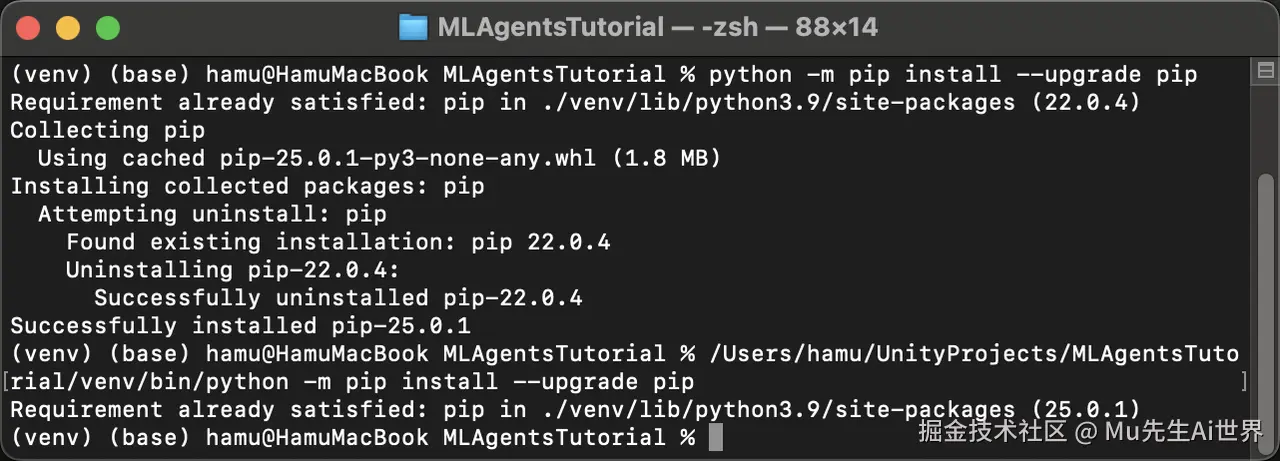Click the 'Collecting pip' output line

click(107, 130)
